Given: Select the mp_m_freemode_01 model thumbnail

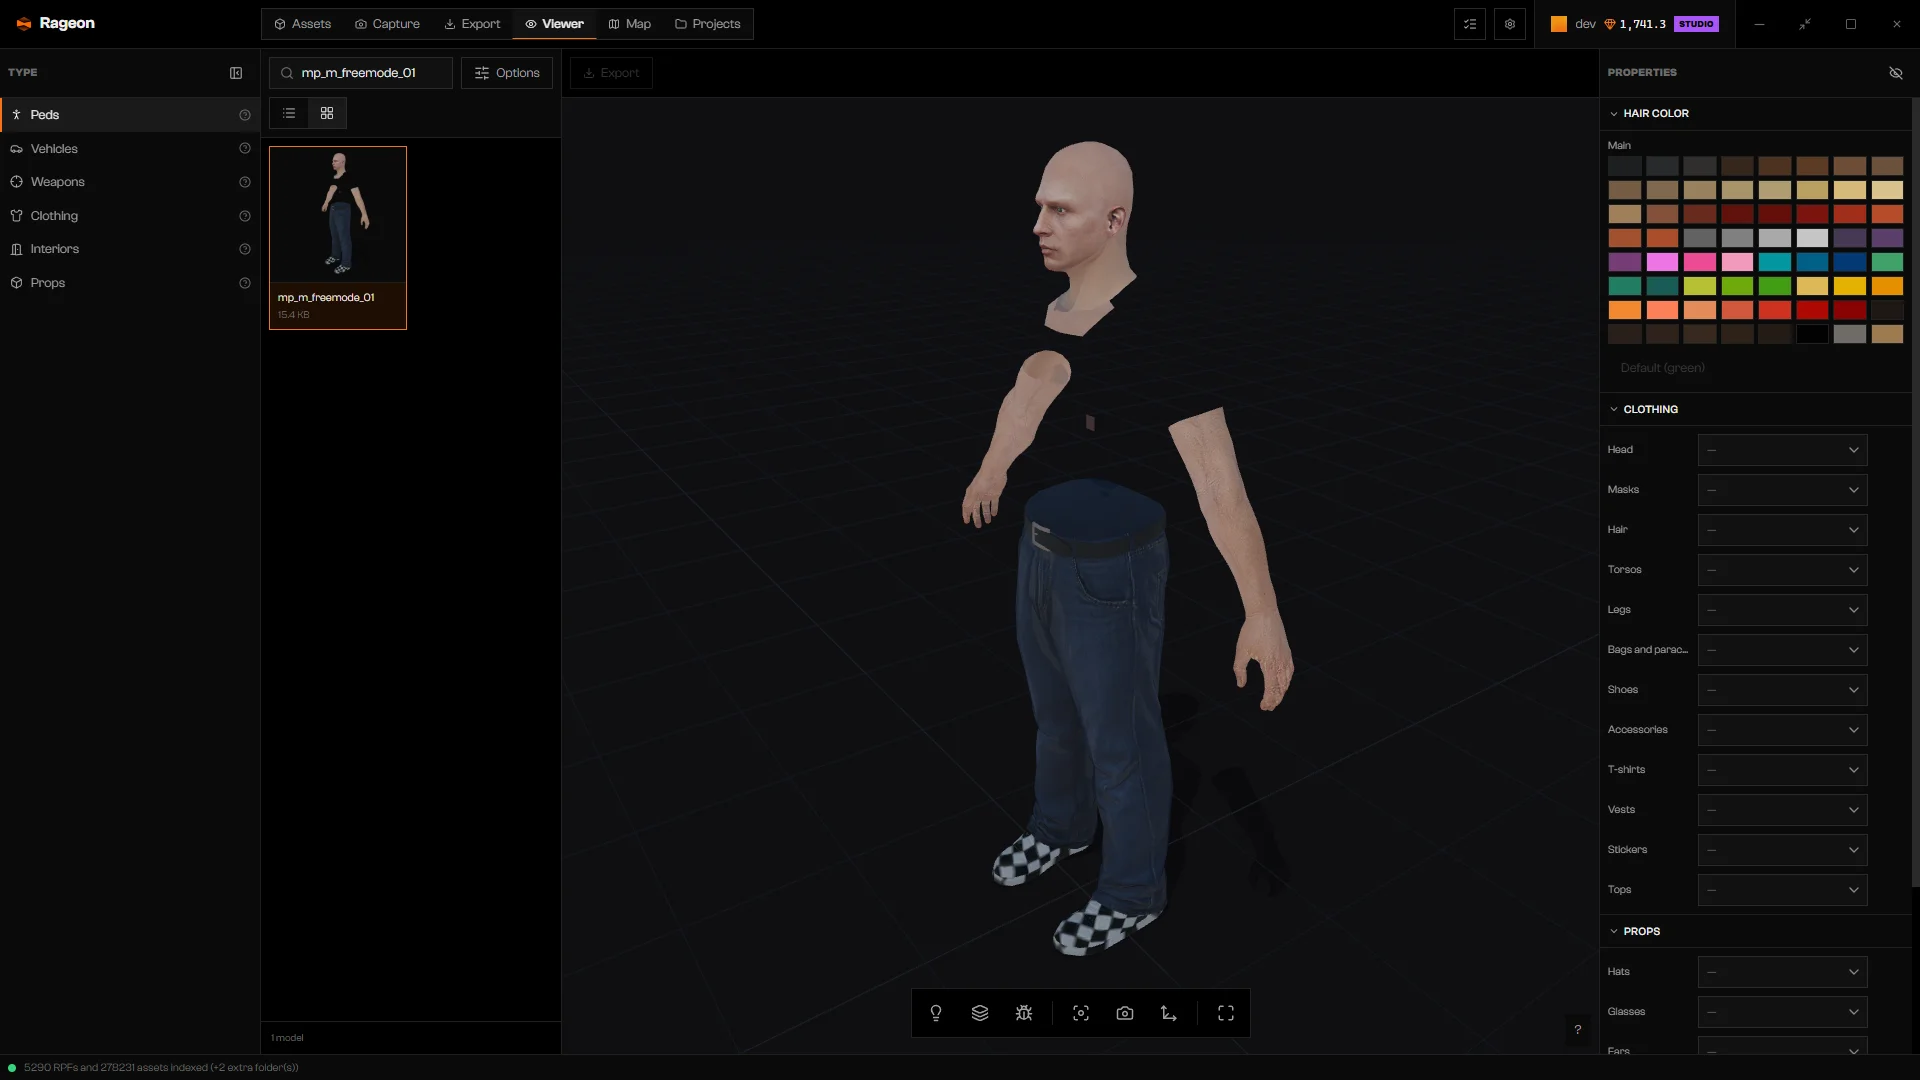Looking at the screenshot, I should [338, 238].
